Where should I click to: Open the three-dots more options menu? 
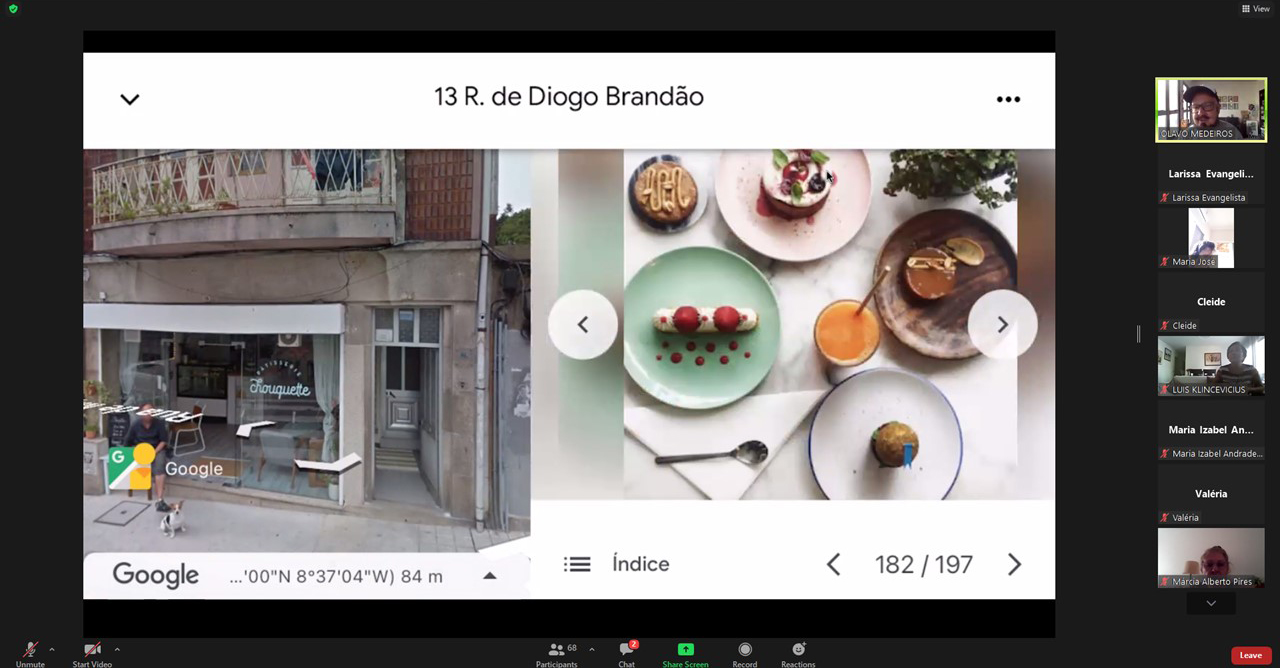(x=1008, y=99)
